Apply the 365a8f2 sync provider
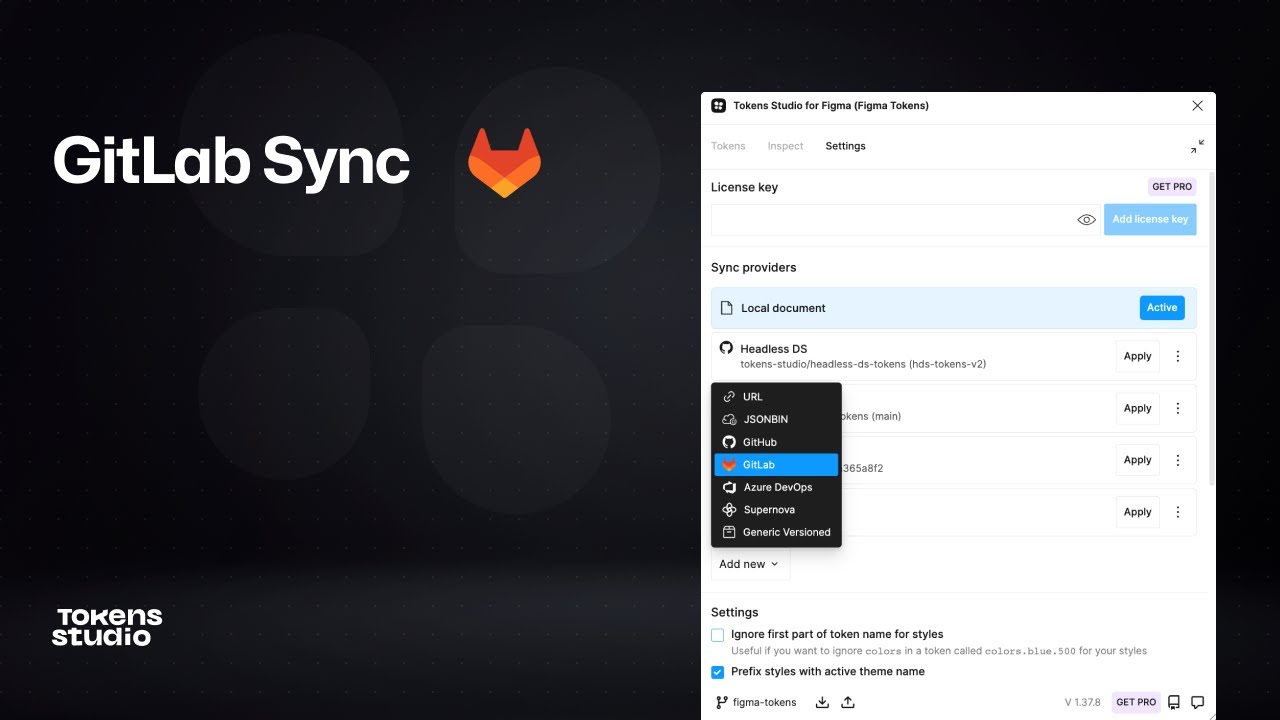Viewport: 1280px width, 720px height. click(1137, 460)
